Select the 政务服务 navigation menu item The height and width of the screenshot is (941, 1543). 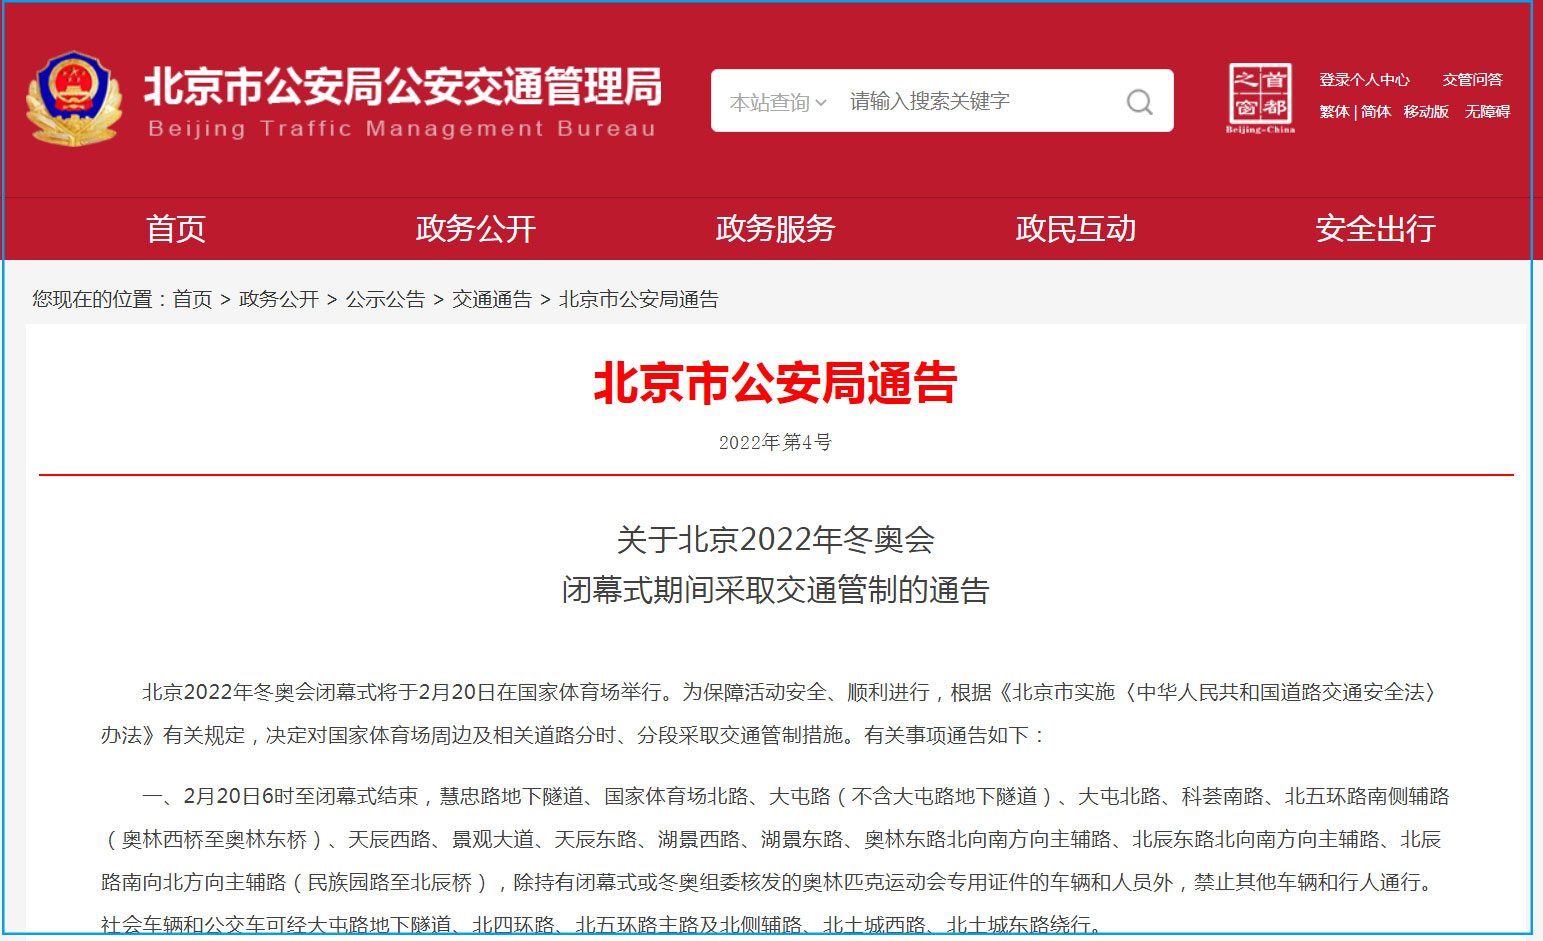click(776, 229)
